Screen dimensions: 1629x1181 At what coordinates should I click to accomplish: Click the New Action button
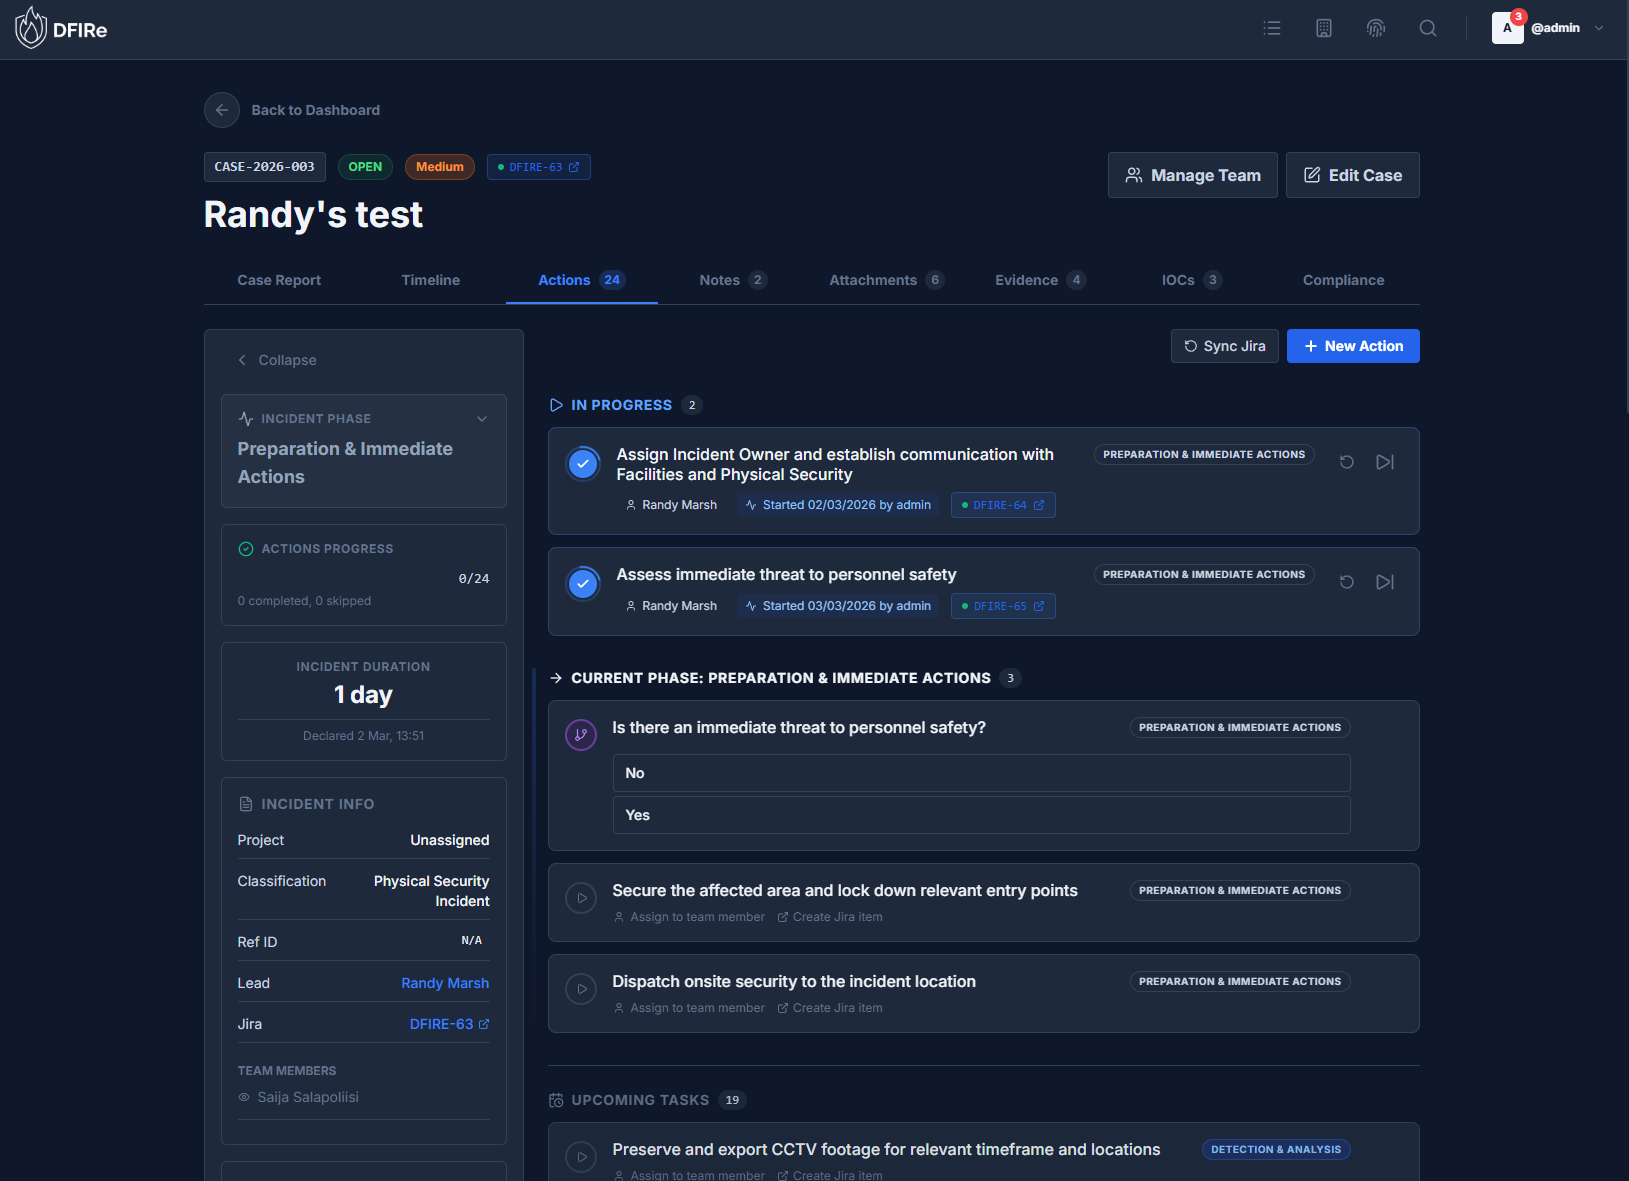coord(1353,346)
